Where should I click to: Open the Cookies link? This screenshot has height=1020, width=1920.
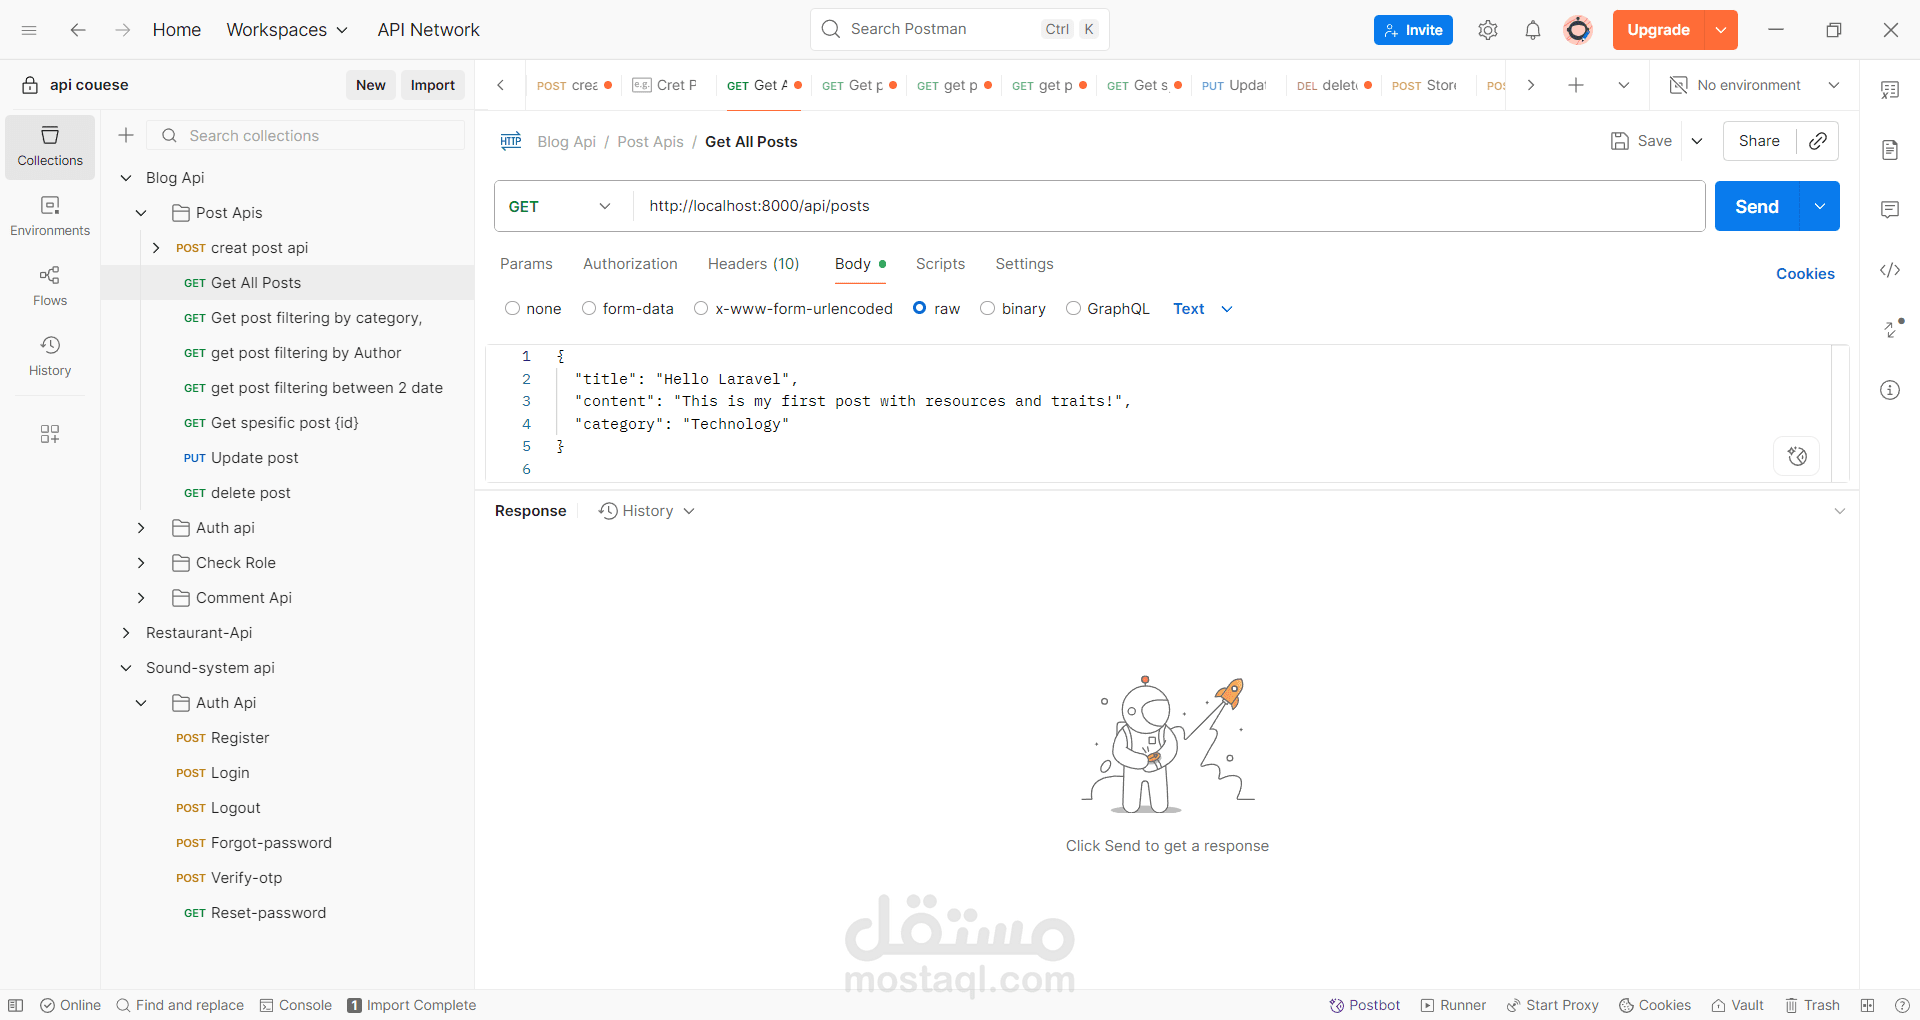click(x=1805, y=274)
